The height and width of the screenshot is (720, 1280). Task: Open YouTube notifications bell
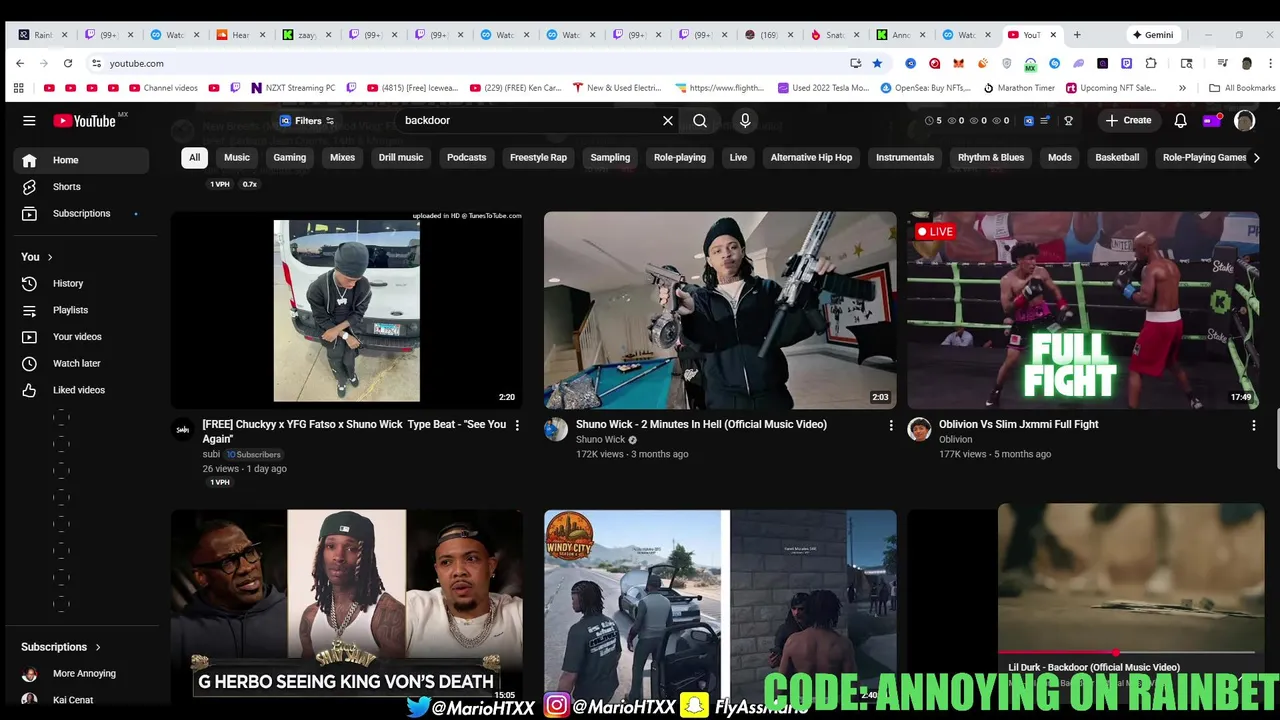[1180, 121]
